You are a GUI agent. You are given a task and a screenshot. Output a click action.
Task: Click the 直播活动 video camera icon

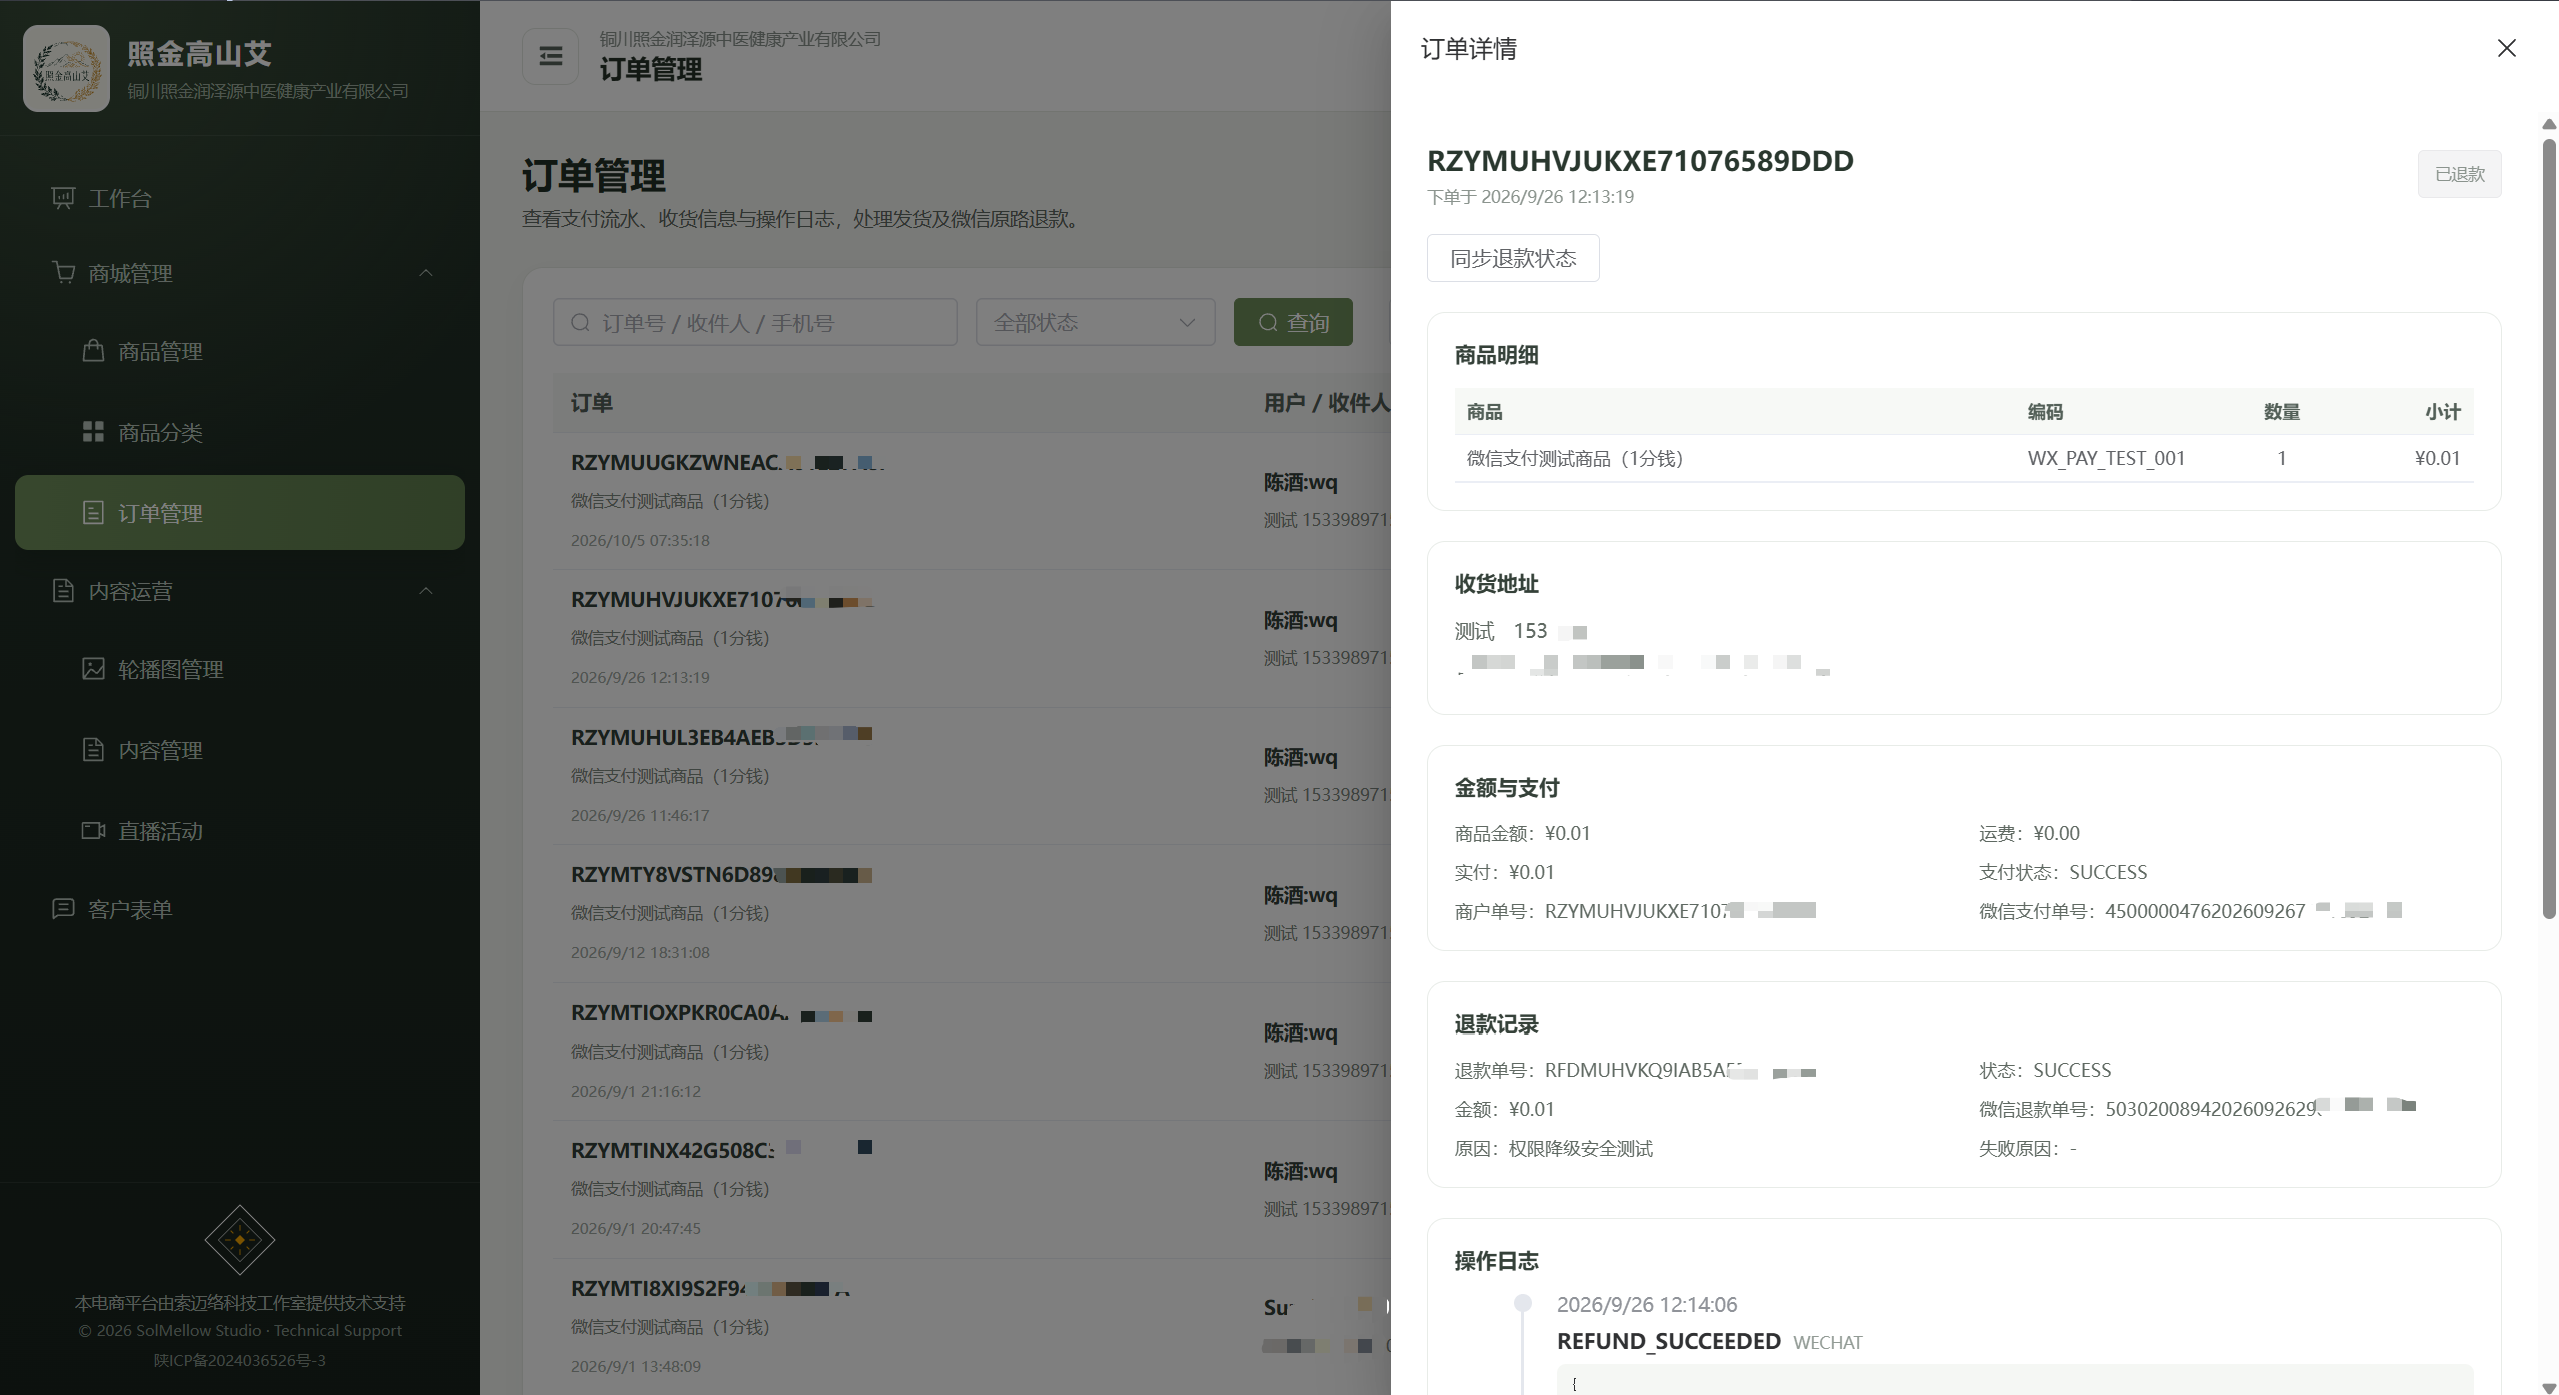click(93, 830)
